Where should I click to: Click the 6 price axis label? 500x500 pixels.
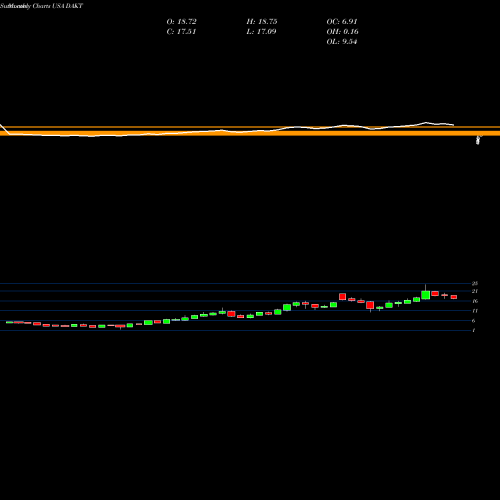click(474, 321)
